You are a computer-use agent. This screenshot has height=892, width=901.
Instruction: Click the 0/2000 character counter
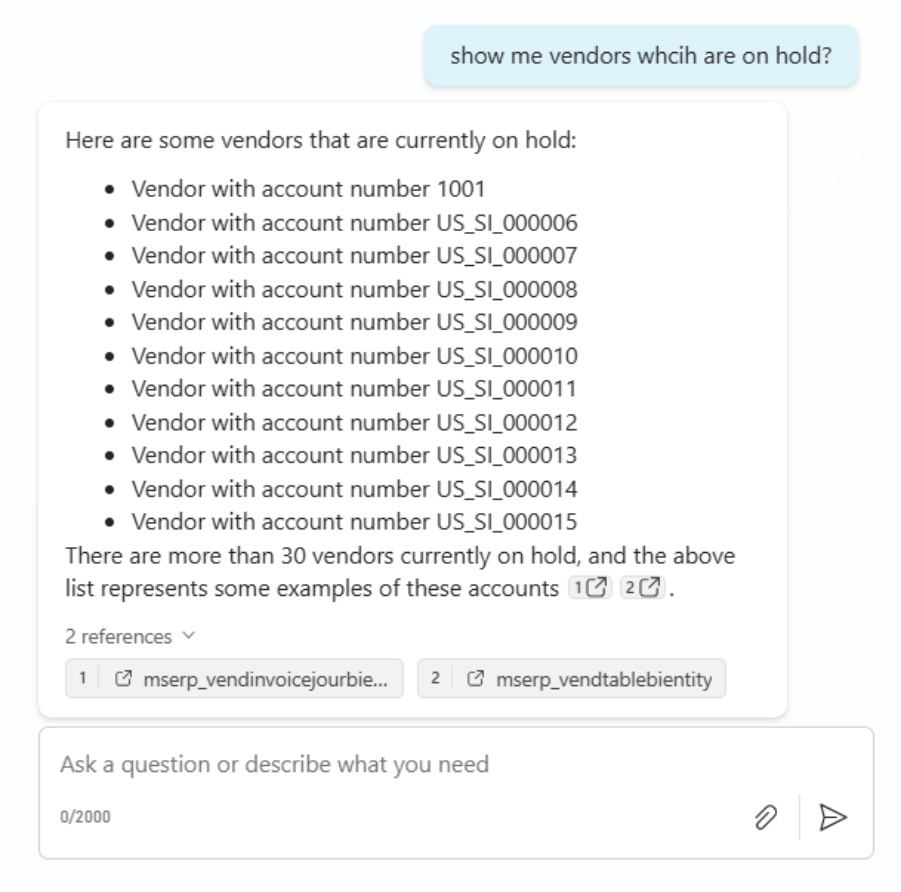coord(86,816)
